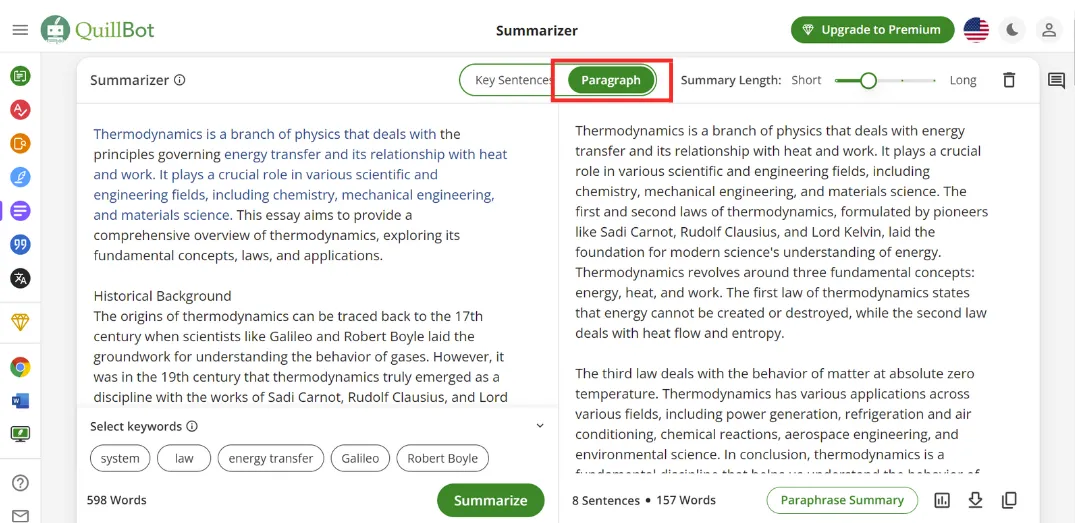The image size is (1075, 523).
Task: Open the hamburger navigation menu
Action: (20, 30)
